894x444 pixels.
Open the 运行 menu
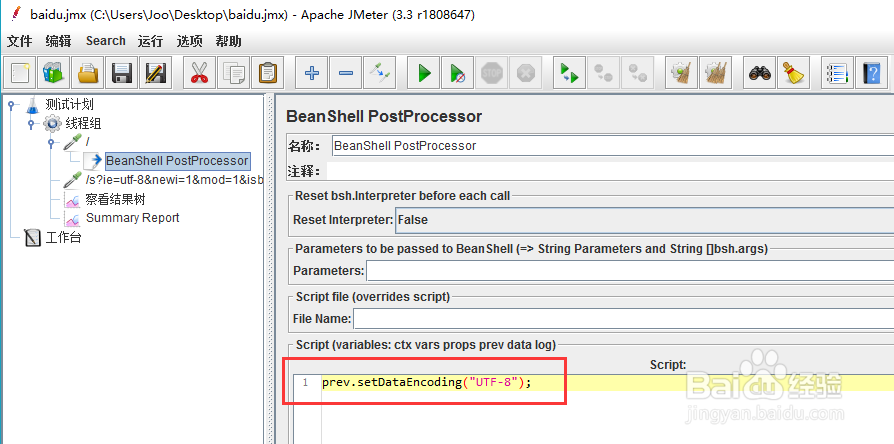pyautogui.click(x=150, y=41)
